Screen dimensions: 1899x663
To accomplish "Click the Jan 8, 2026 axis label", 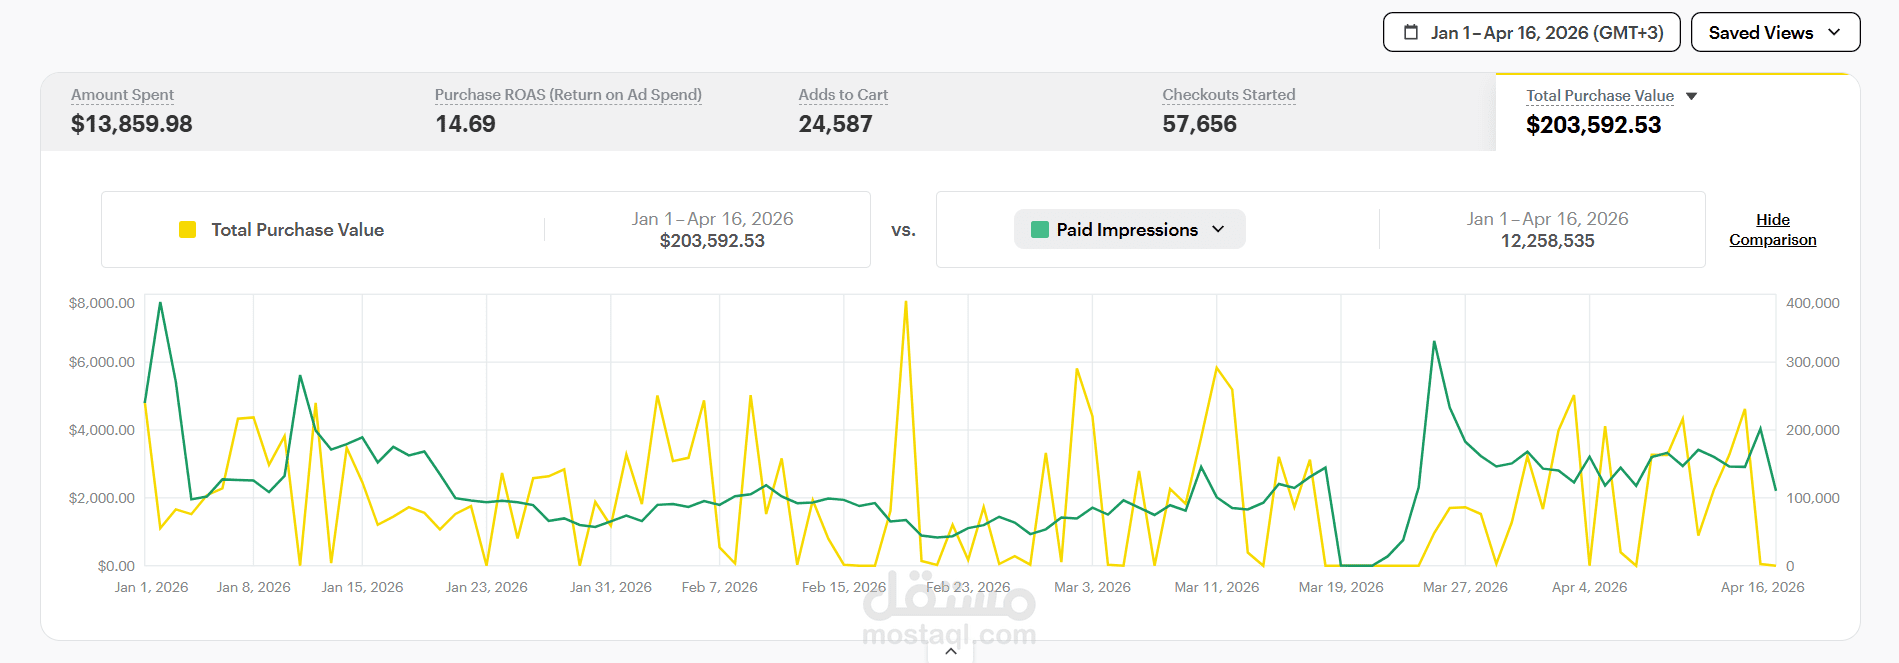I will tap(254, 587).
